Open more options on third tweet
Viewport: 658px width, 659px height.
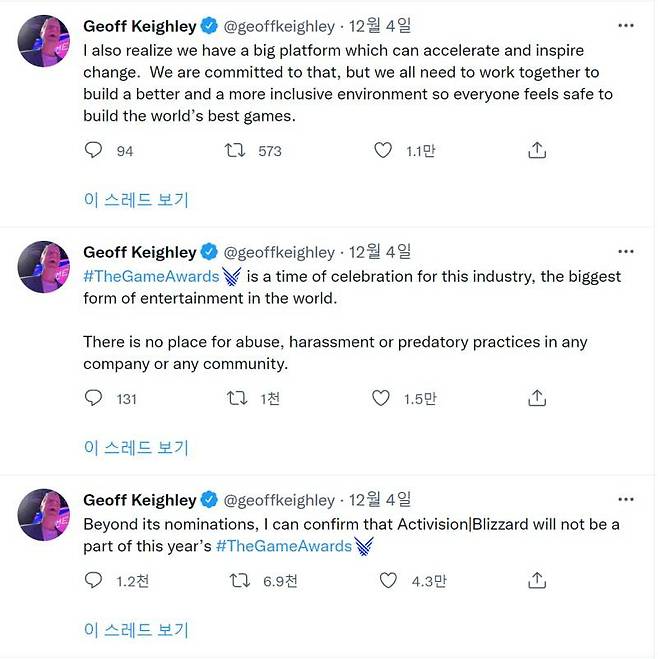click(x=626, y=499)
